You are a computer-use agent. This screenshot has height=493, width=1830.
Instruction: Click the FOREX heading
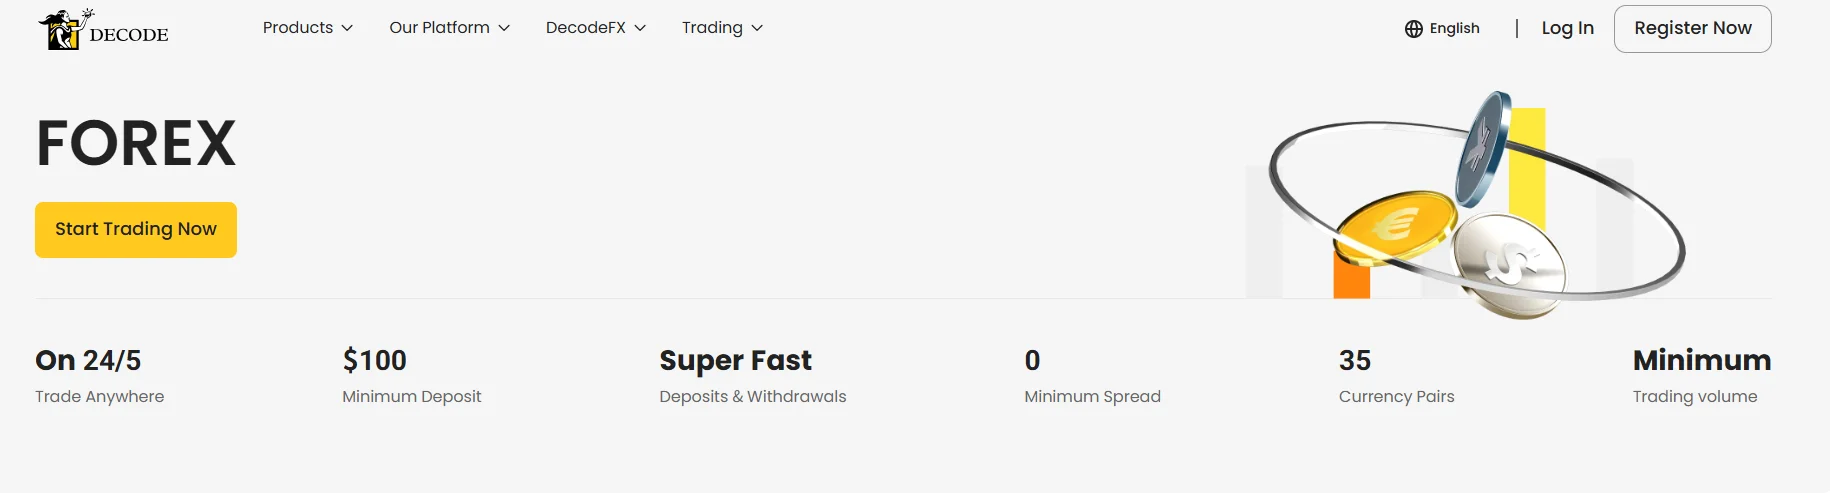(136, 143)
